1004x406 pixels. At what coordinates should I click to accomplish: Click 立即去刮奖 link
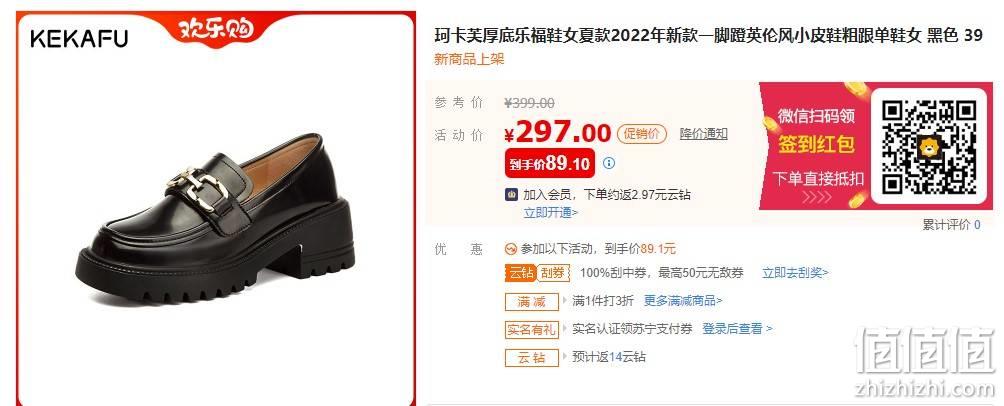[795, 273]
